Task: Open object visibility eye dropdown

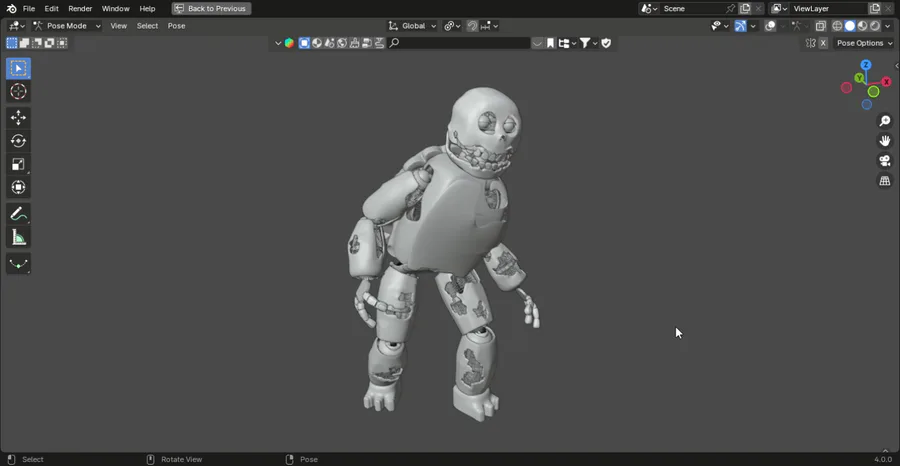Action: pos(720,26)
